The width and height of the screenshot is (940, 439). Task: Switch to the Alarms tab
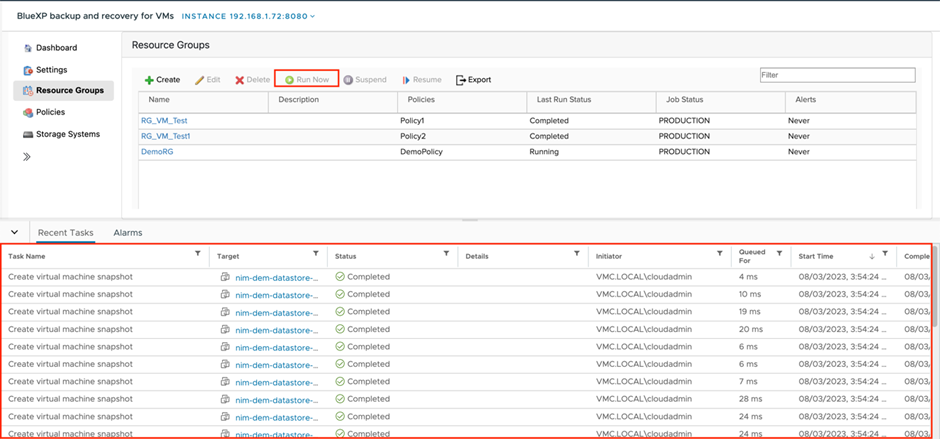128,233
